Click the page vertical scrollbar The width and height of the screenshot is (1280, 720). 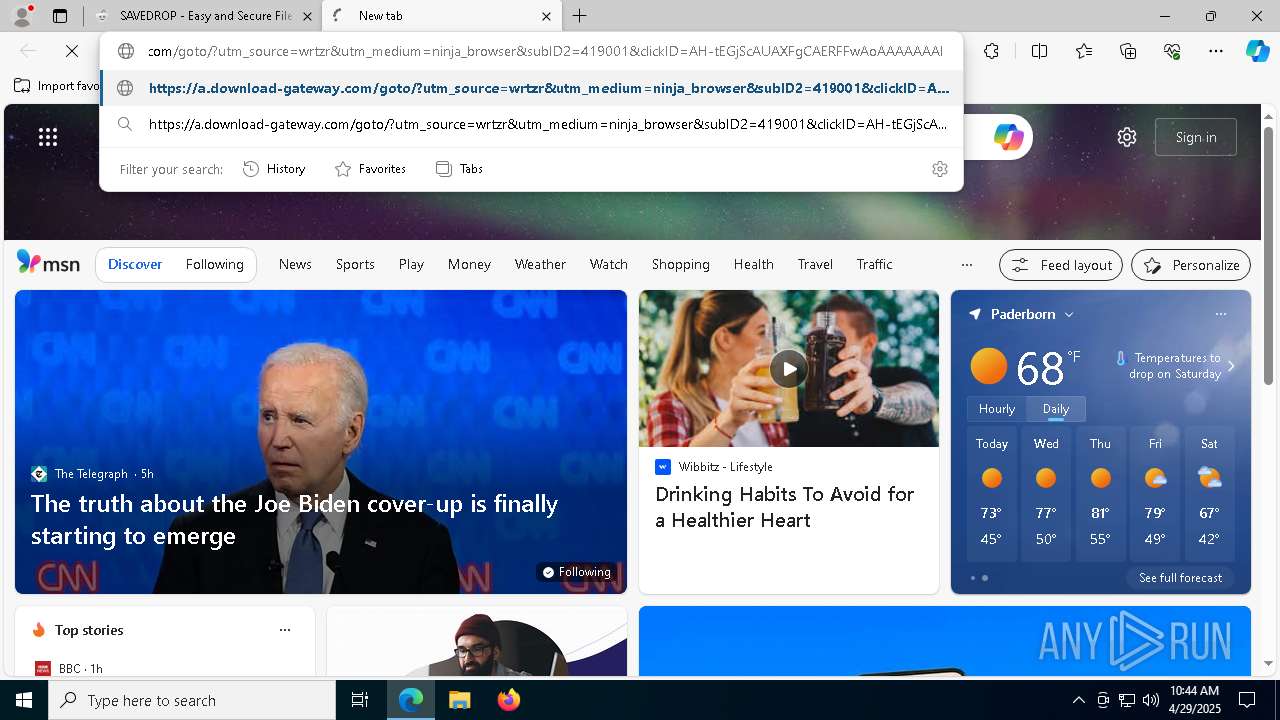pos(1268,256)
